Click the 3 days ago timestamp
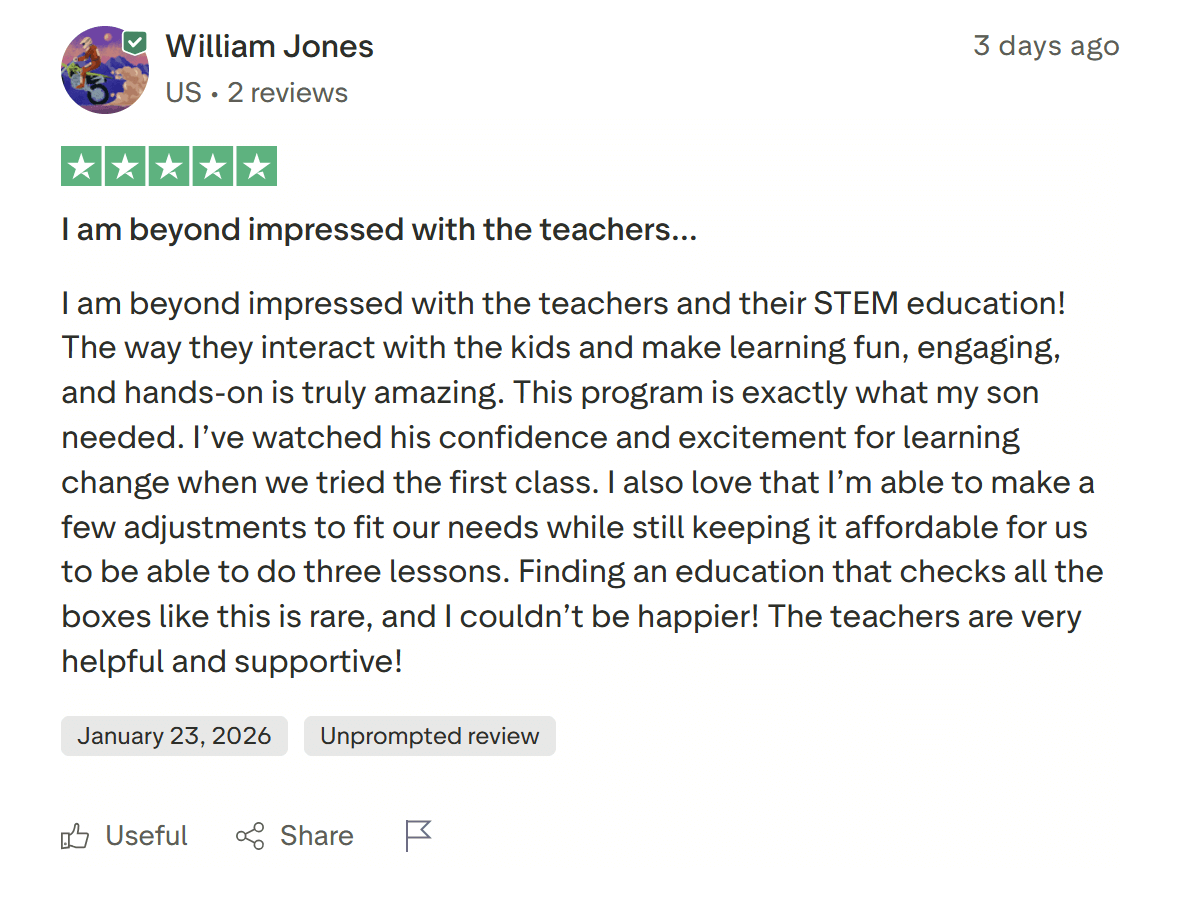Screen dimensions: 1177x901 (x=1046, y=45)
